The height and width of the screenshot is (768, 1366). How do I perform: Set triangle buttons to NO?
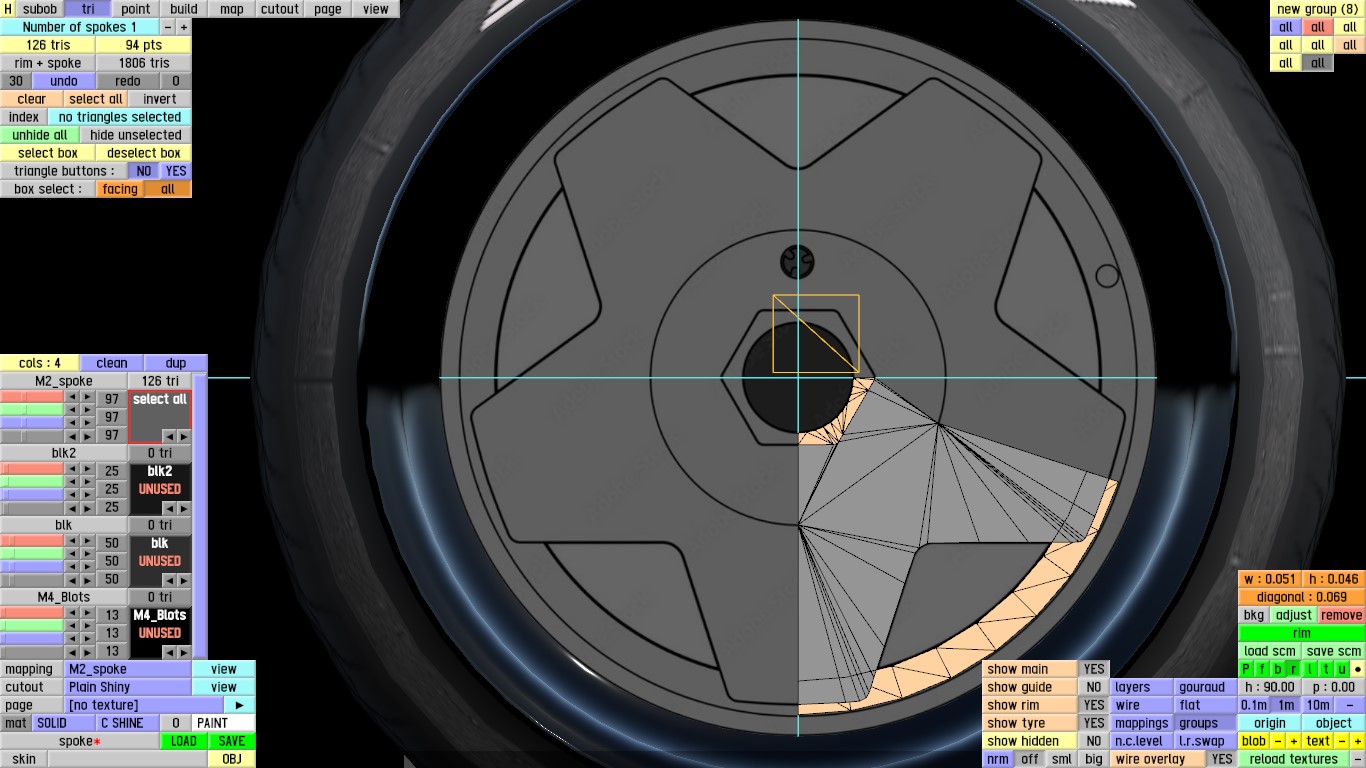click(x=144, y=171)
